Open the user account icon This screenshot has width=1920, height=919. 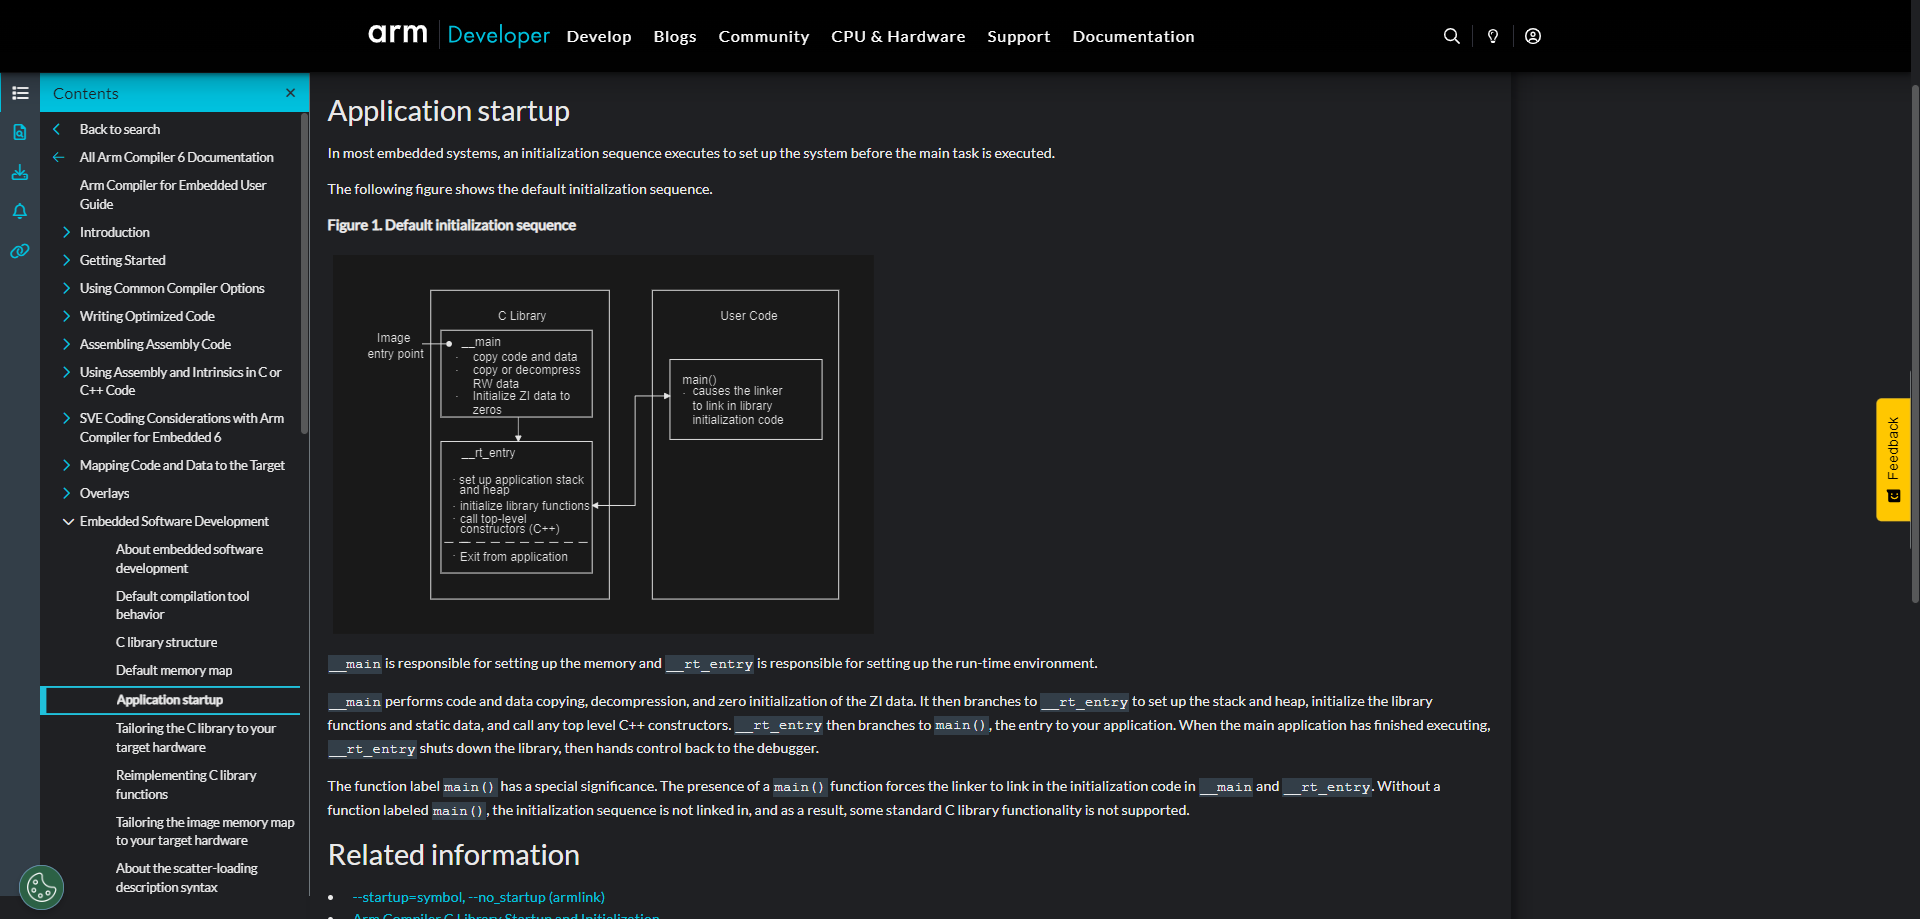(x=1533, y=36)
